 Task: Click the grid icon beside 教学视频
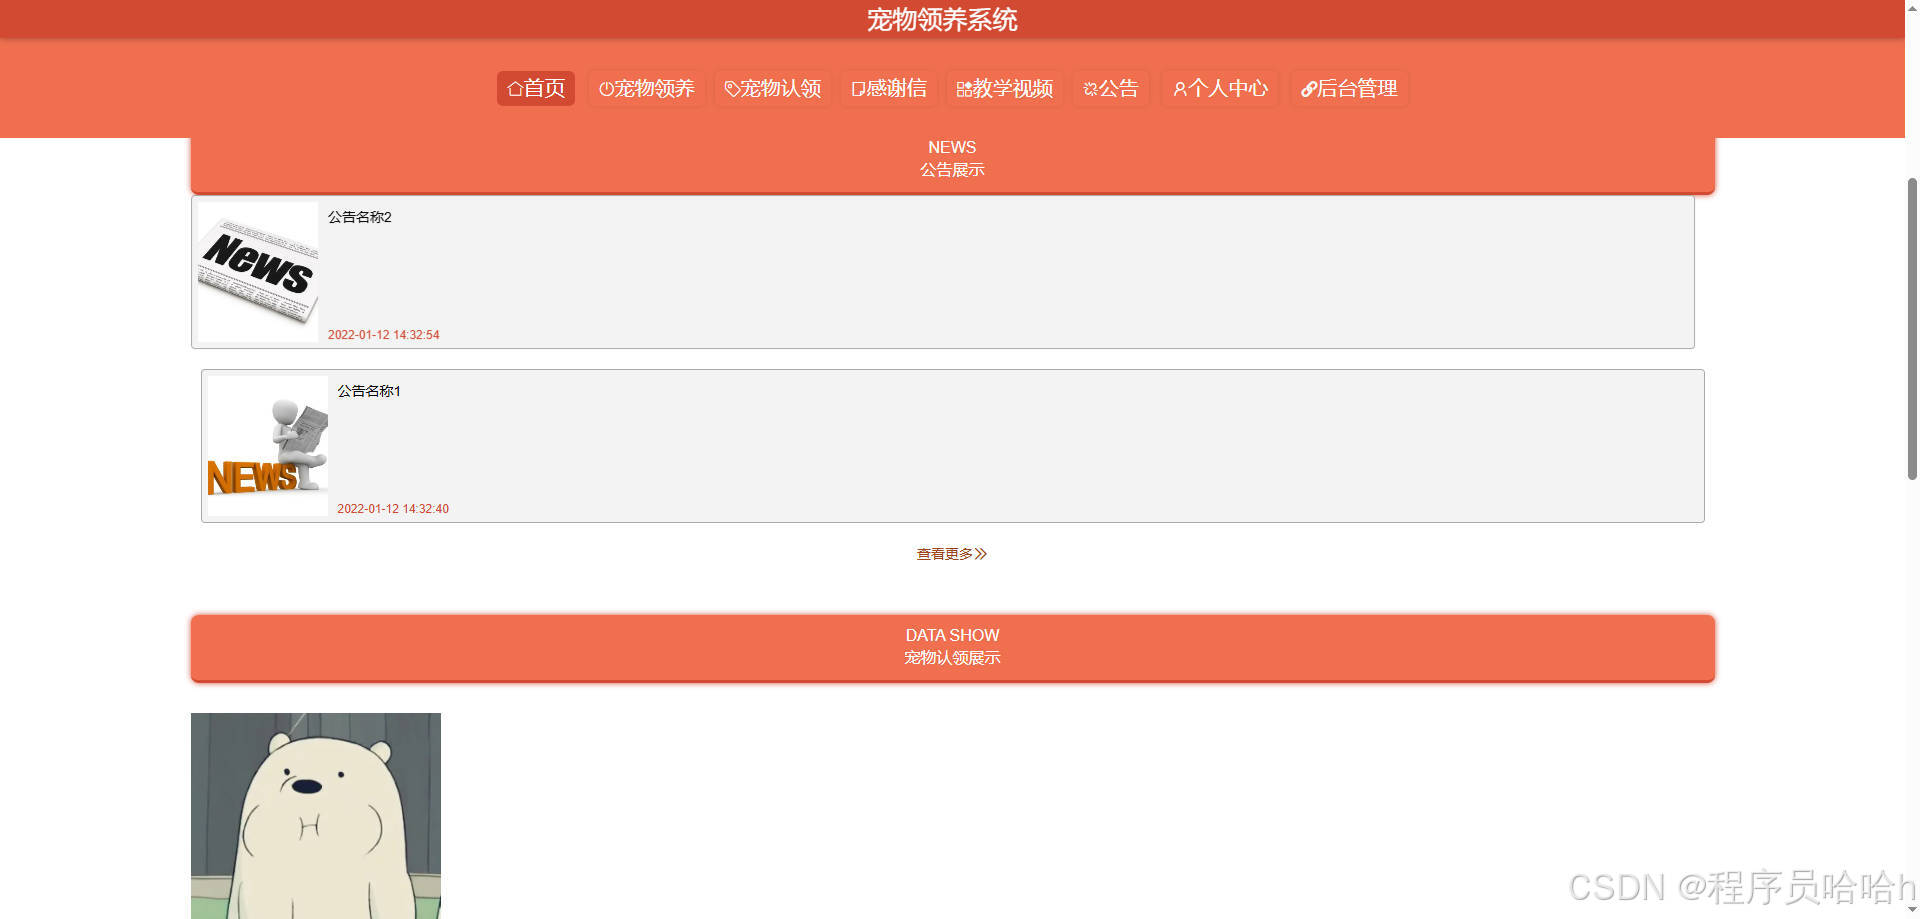point(964,89)
